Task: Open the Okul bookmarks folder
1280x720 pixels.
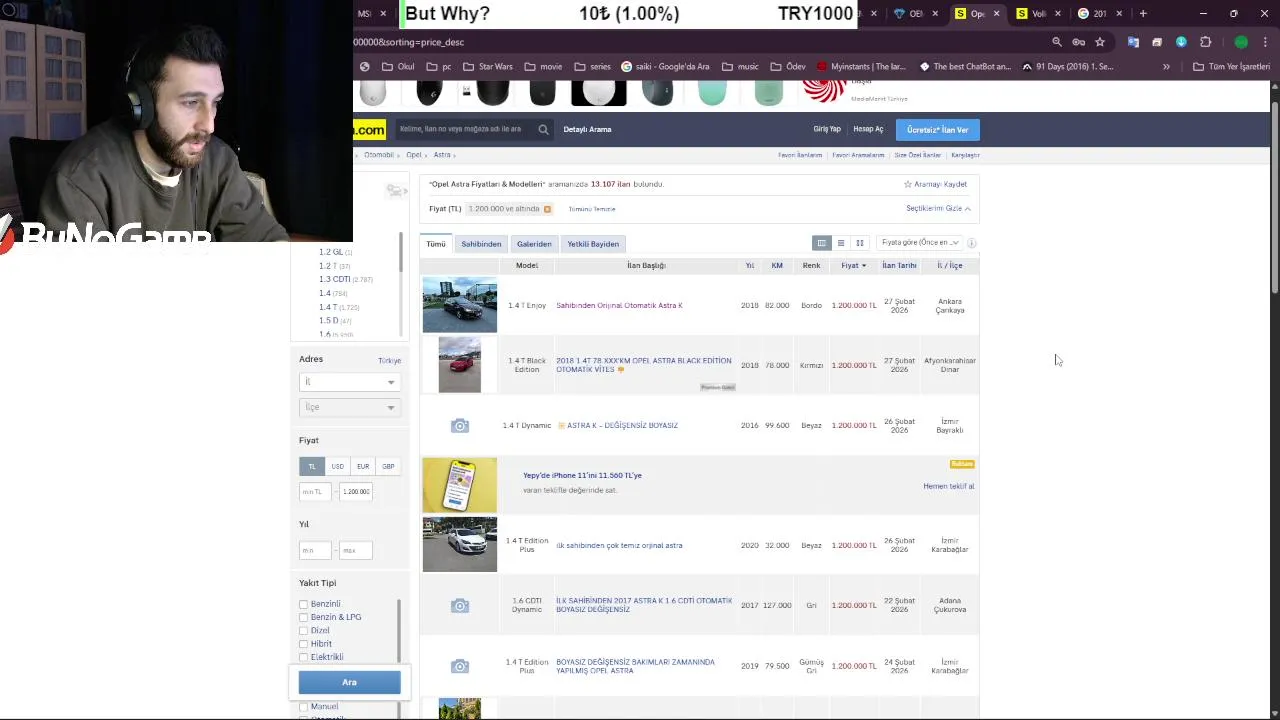Action: (x=398, y=66)
